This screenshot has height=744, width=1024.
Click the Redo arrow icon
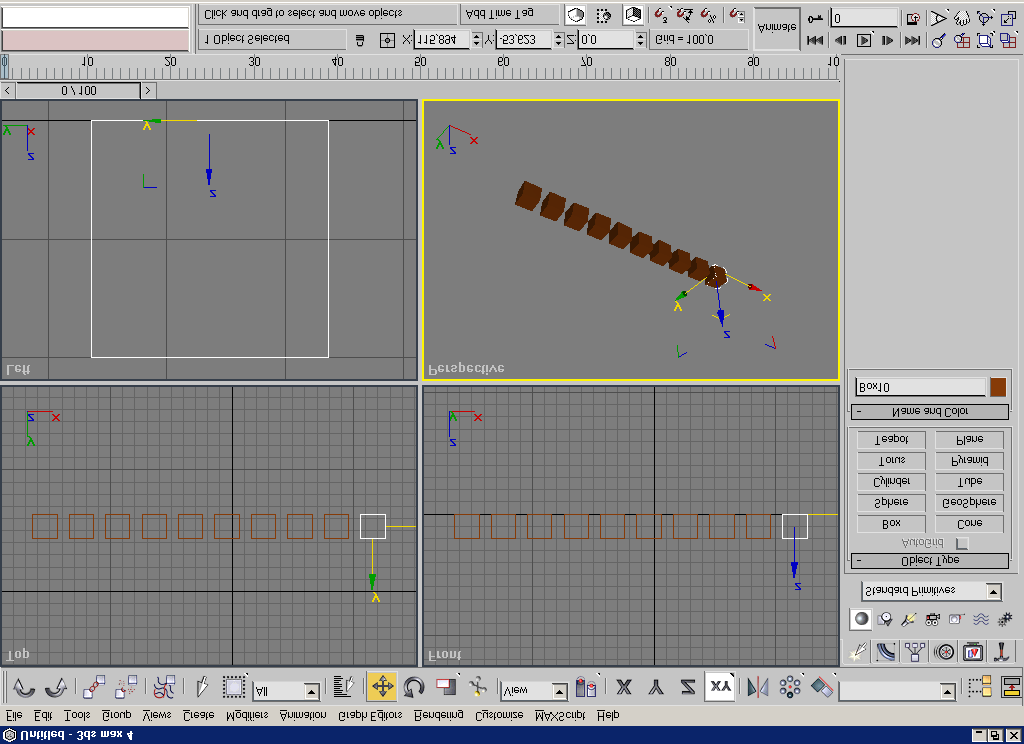(x=56, y=687)
